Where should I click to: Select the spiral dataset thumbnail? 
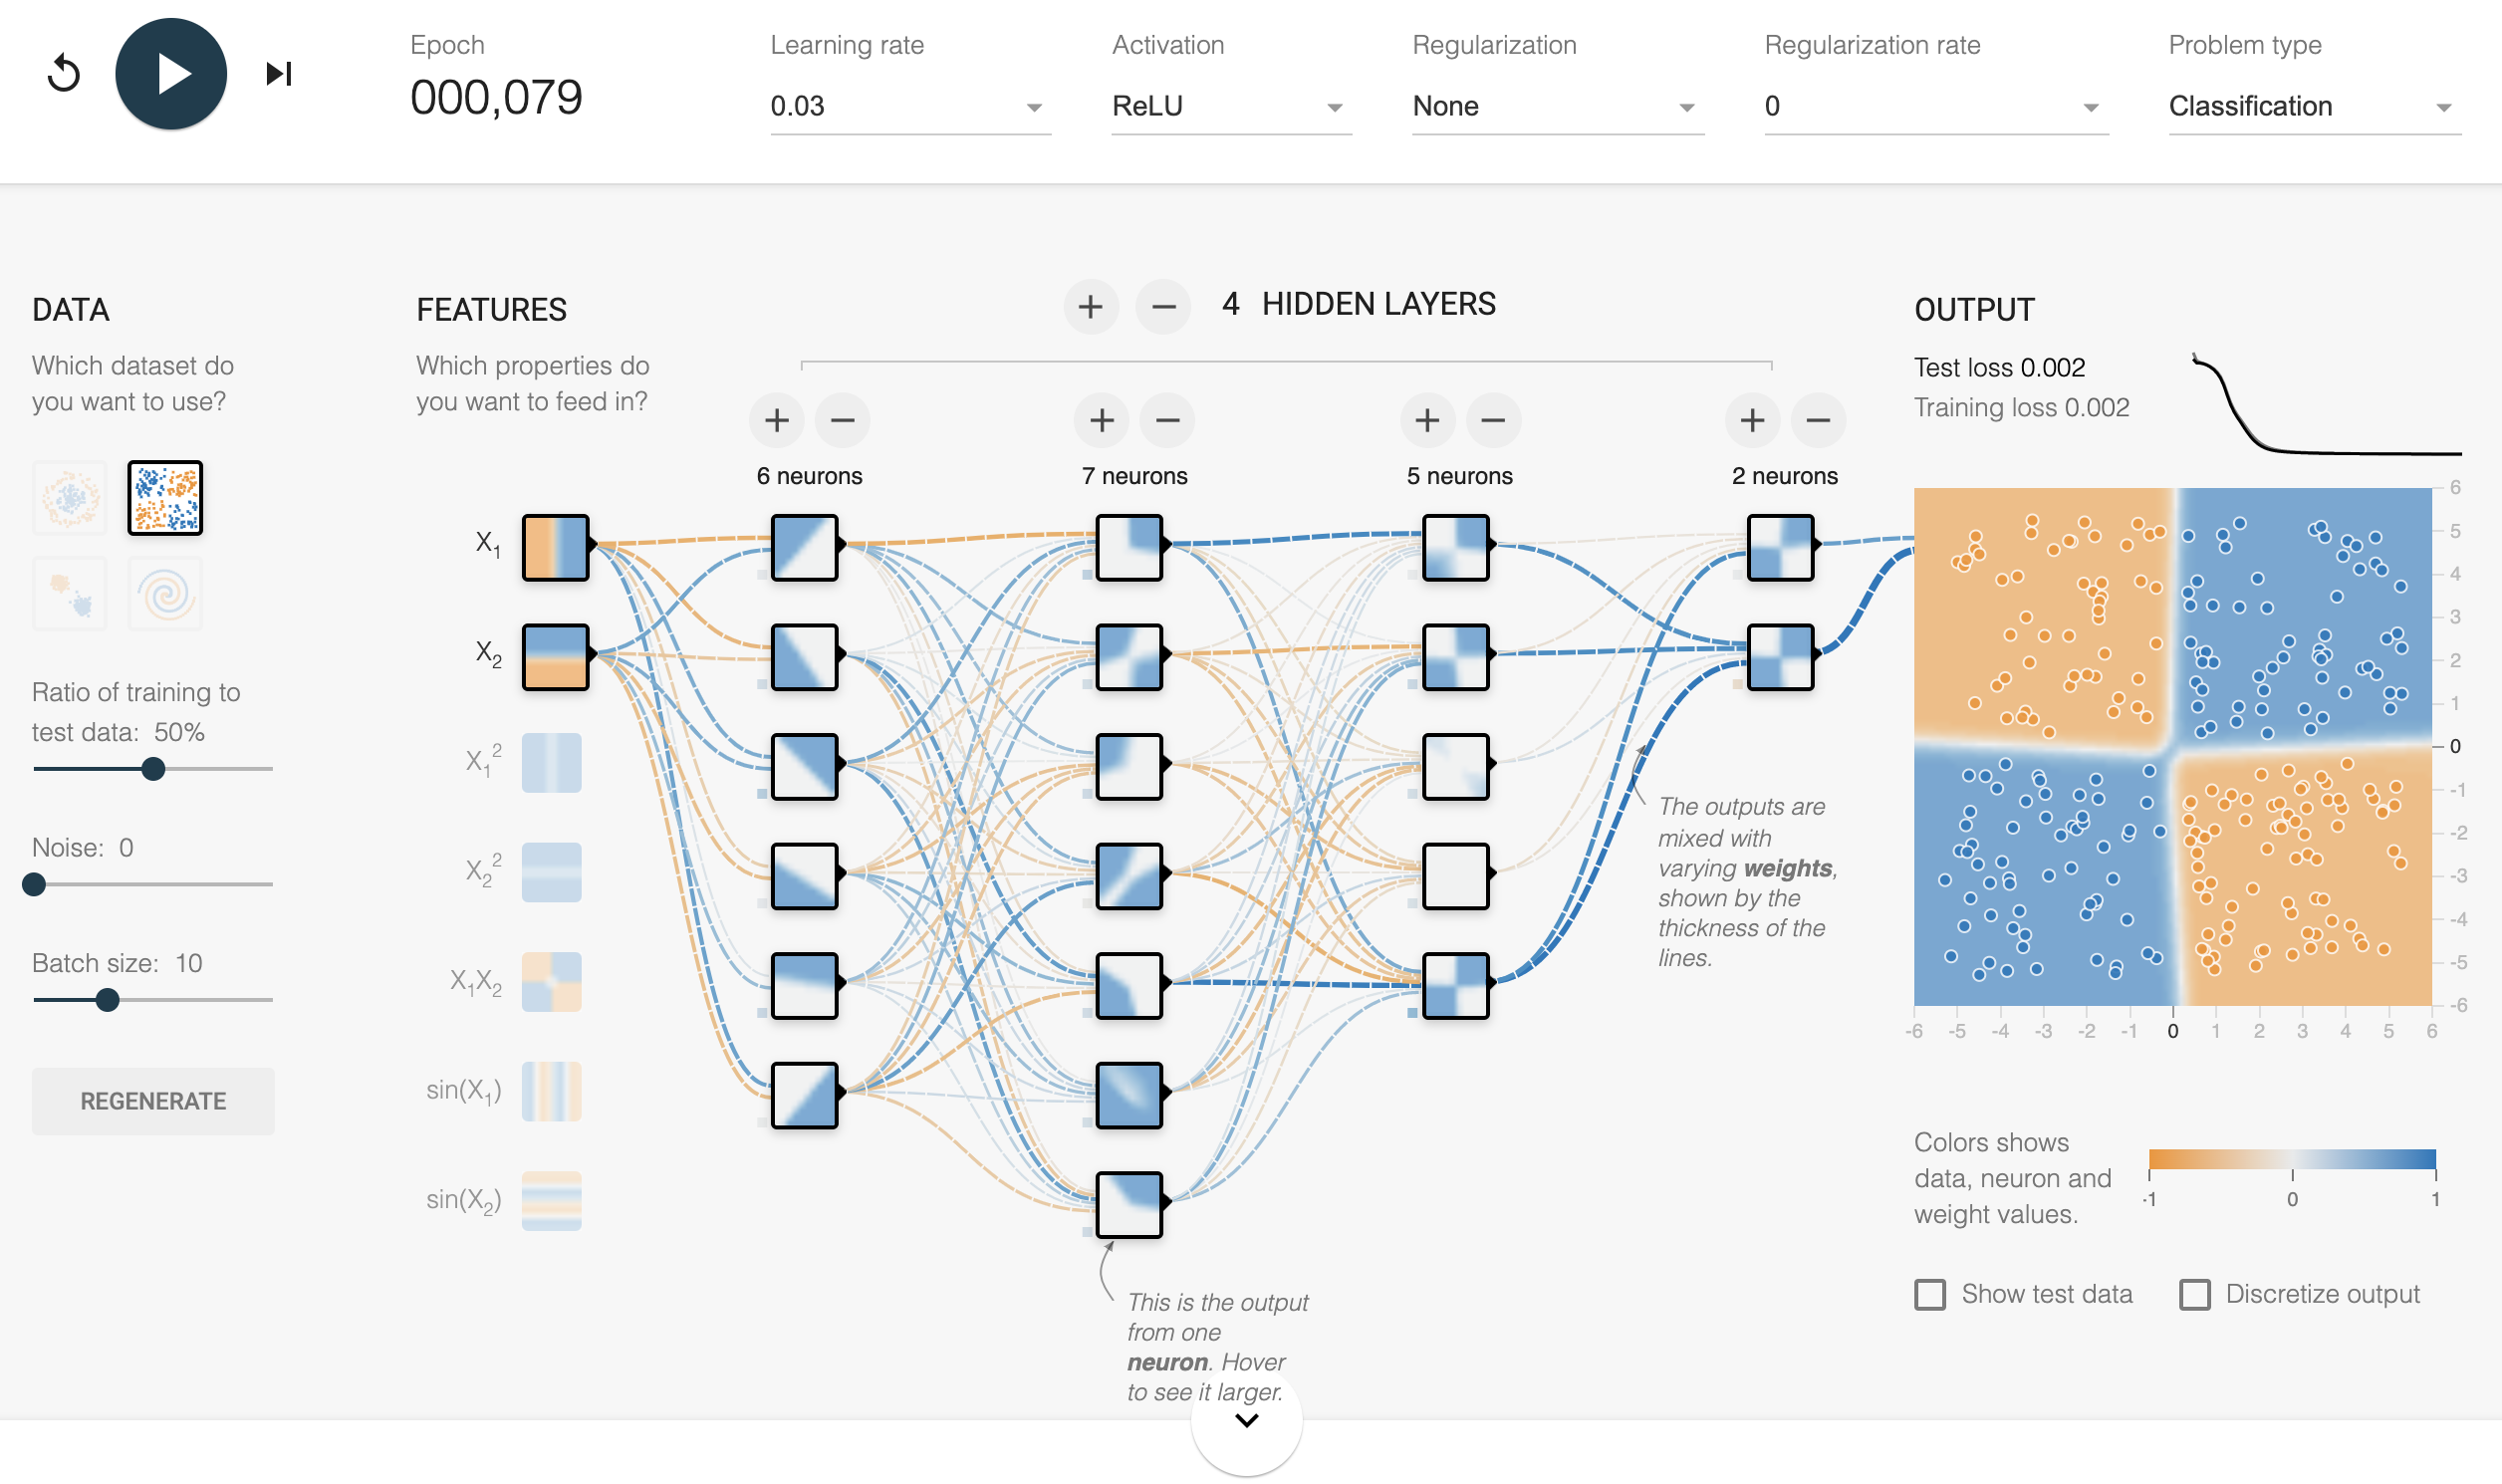click(166, 594)
